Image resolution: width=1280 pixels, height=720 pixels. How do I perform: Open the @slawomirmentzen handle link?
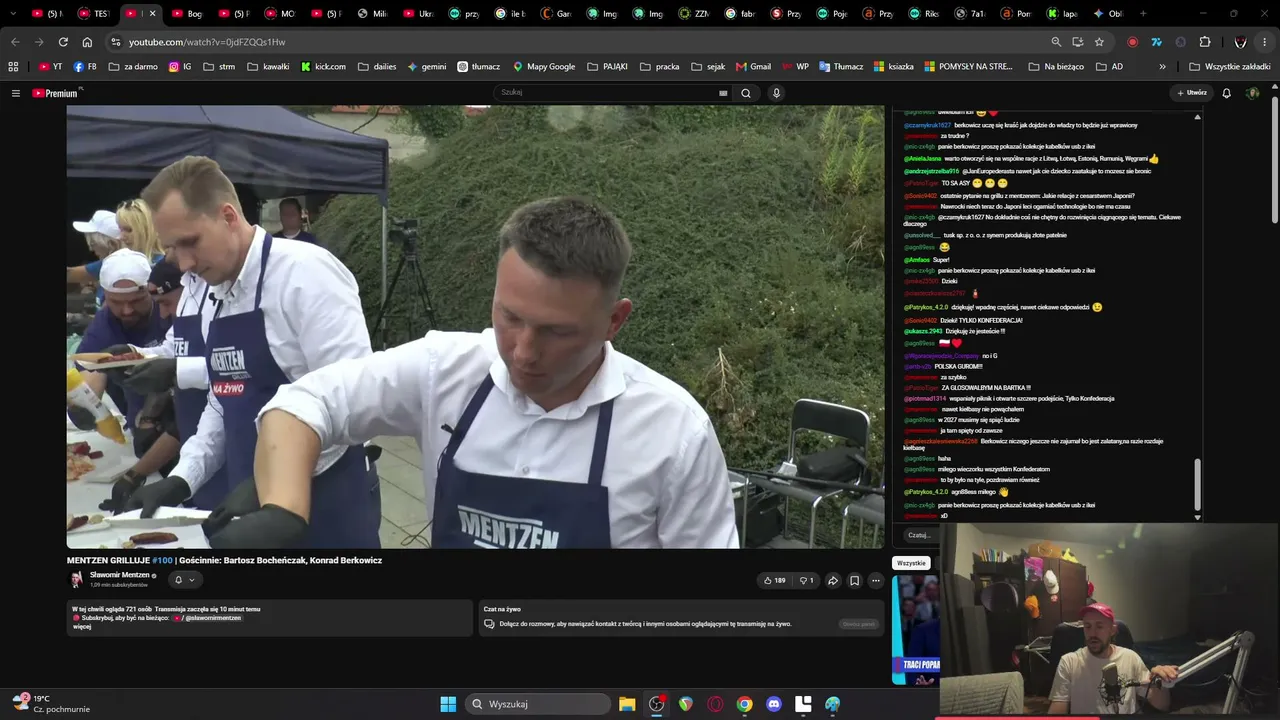click(213, 618)
